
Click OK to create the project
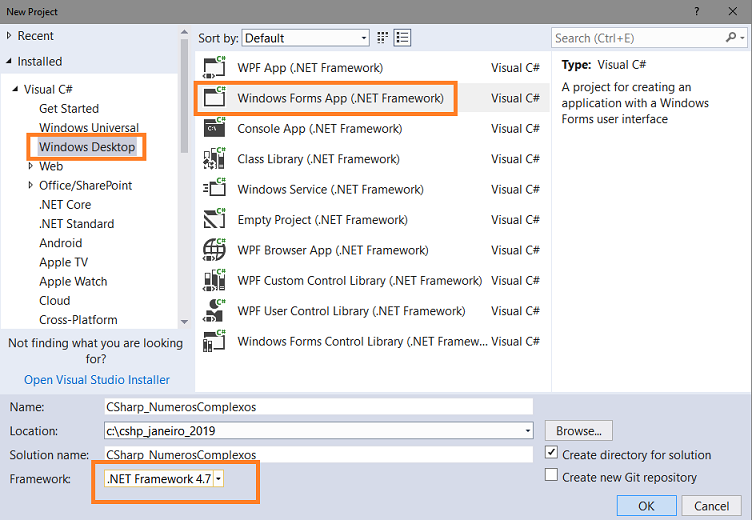(646, 506)
